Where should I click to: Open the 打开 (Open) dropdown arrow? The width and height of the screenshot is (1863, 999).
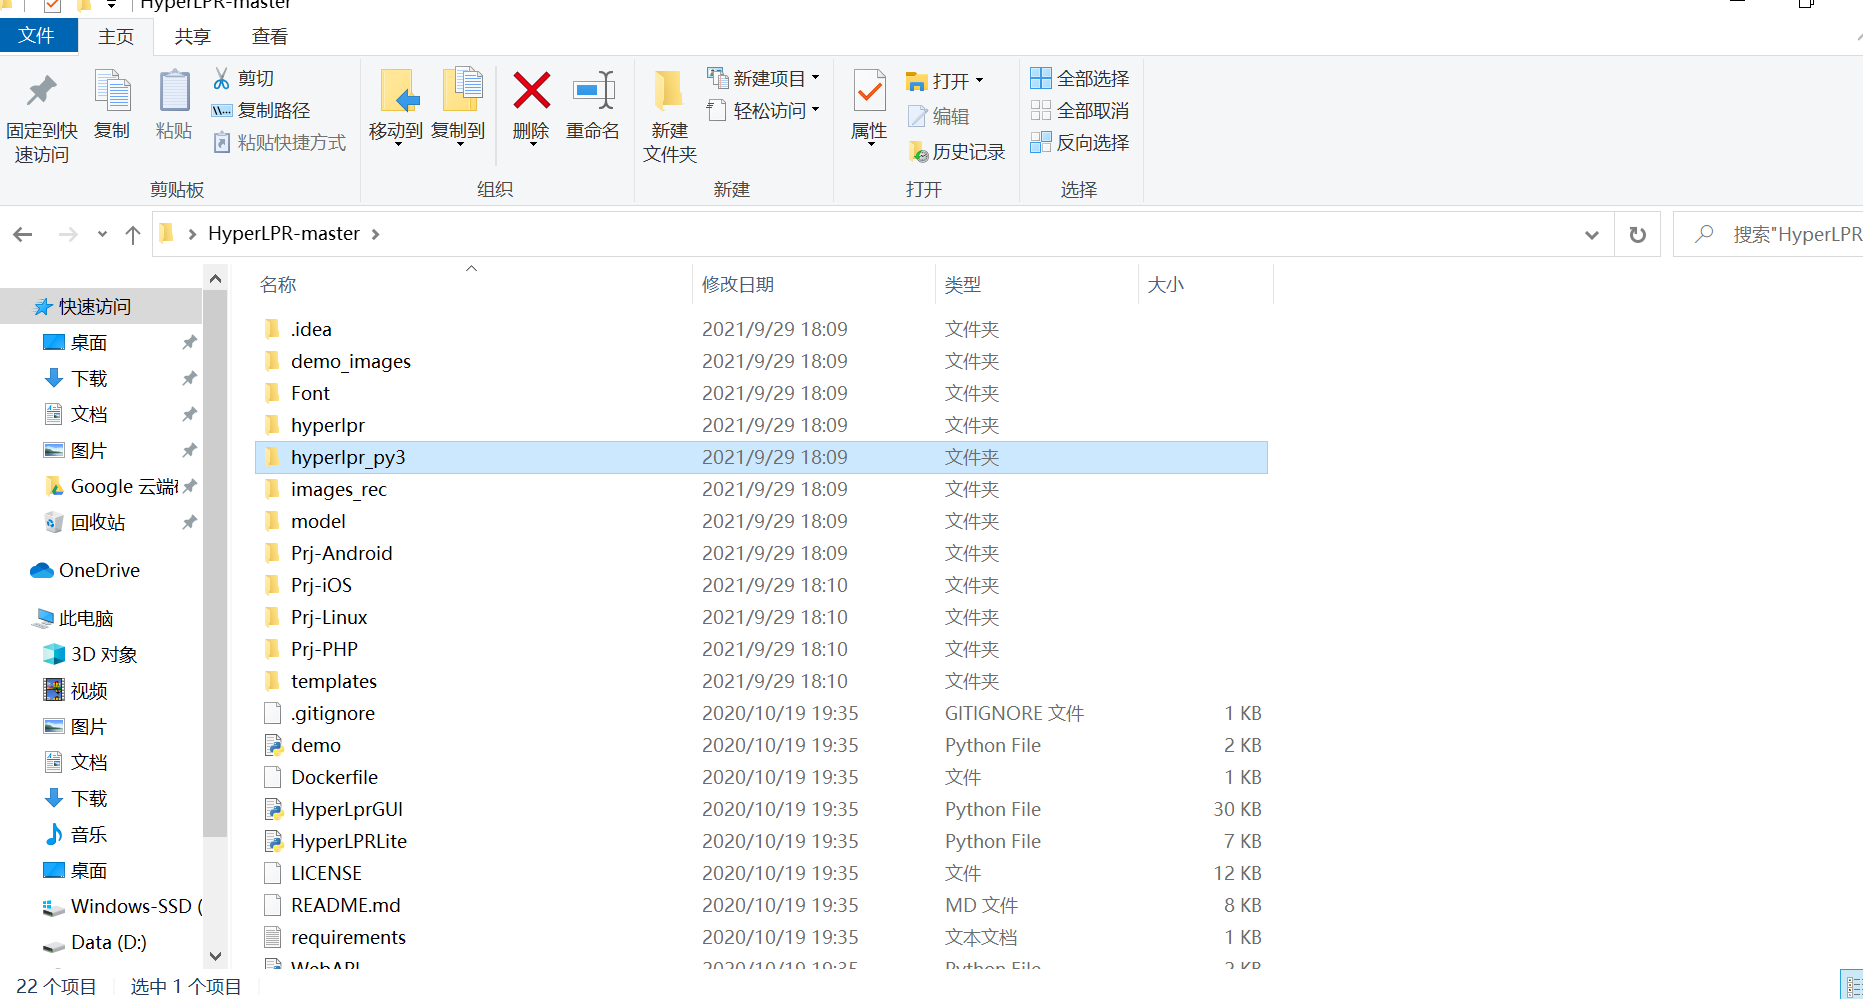point(978,80)
